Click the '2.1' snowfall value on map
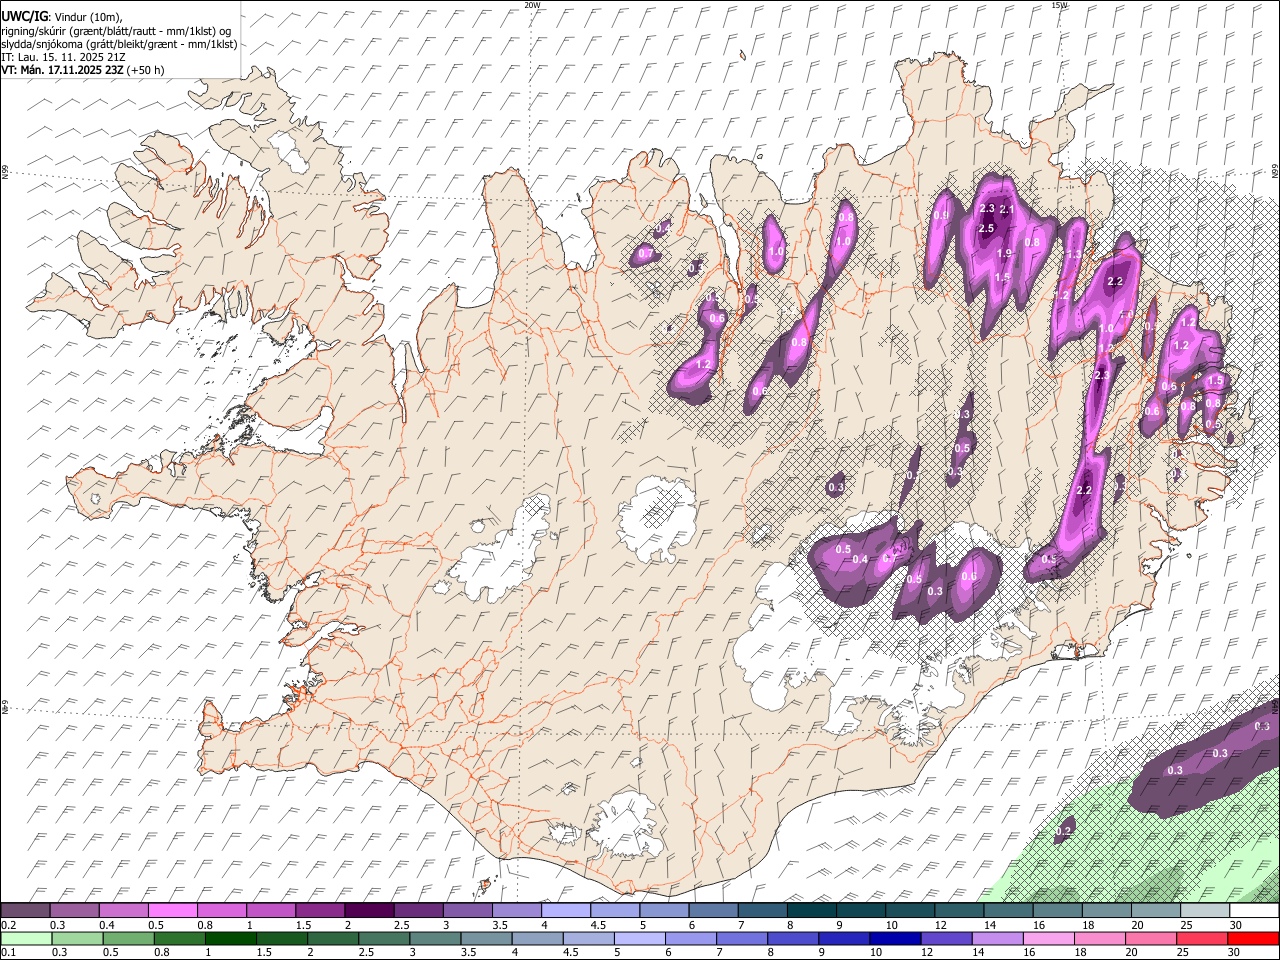This screenshot has height=960, width=1280. point(1007,210)
